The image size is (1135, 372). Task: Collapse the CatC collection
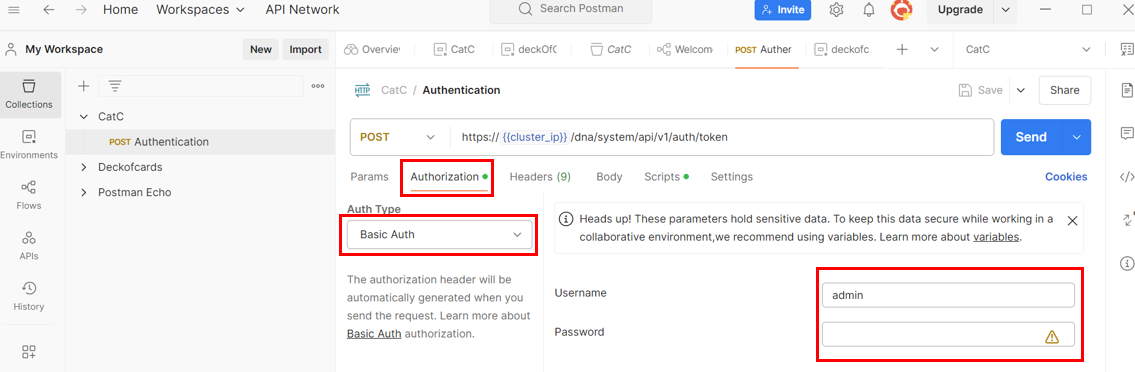[x=84, y=117]
